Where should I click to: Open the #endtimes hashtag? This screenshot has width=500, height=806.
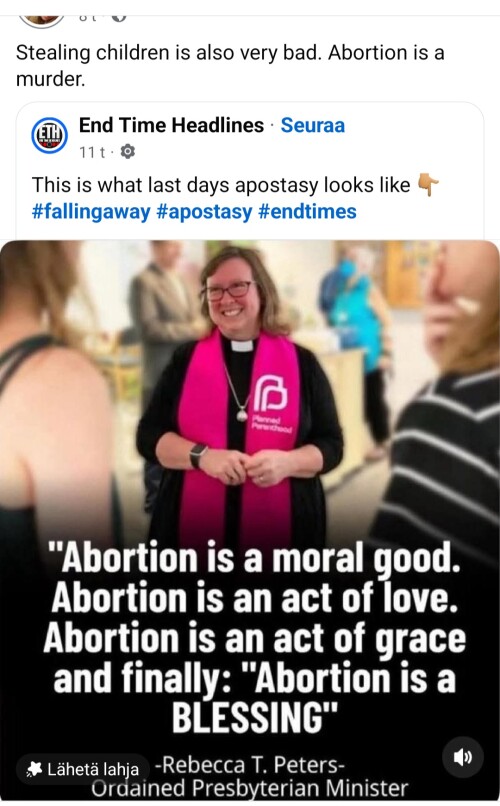307,211
